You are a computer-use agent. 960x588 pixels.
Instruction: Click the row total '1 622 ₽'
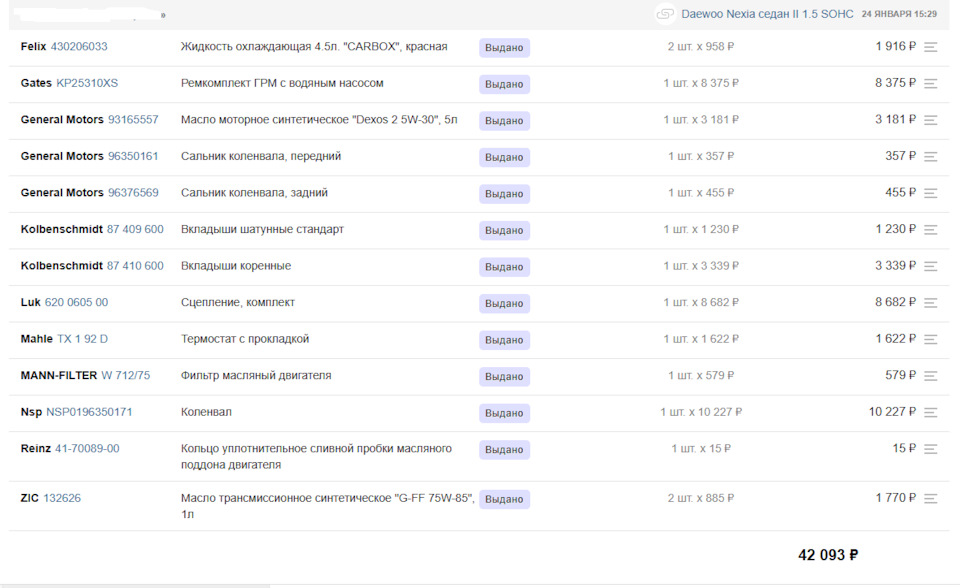(895, 339)
